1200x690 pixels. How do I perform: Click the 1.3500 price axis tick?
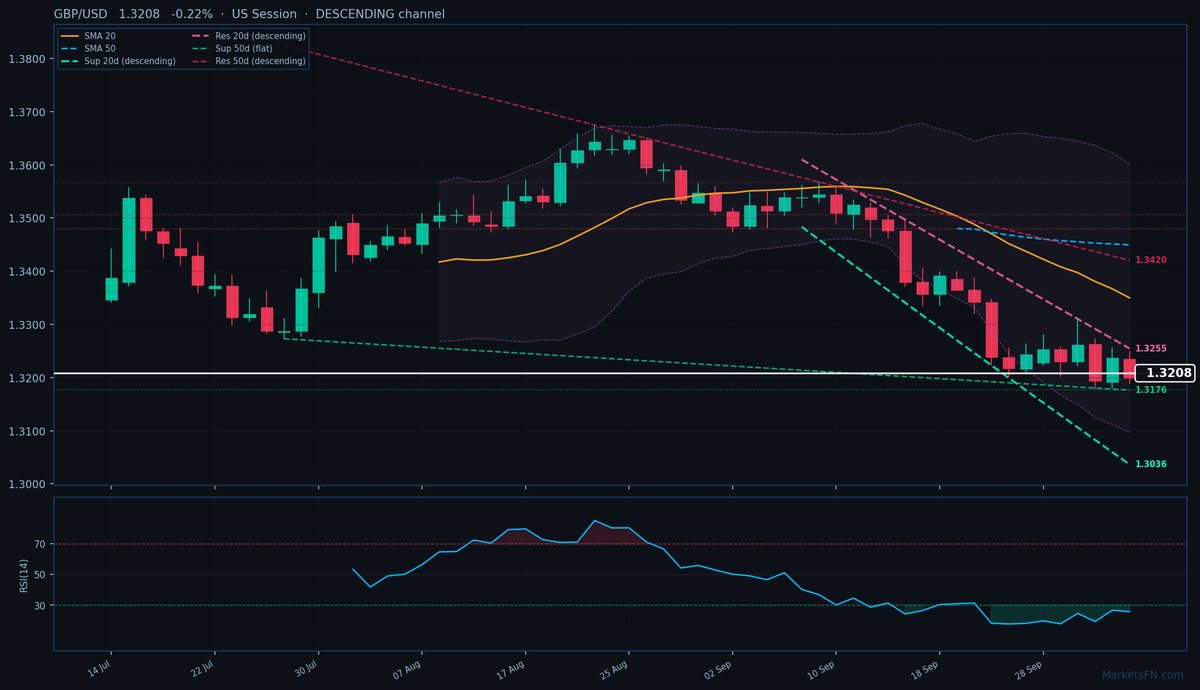click(26, 219)
